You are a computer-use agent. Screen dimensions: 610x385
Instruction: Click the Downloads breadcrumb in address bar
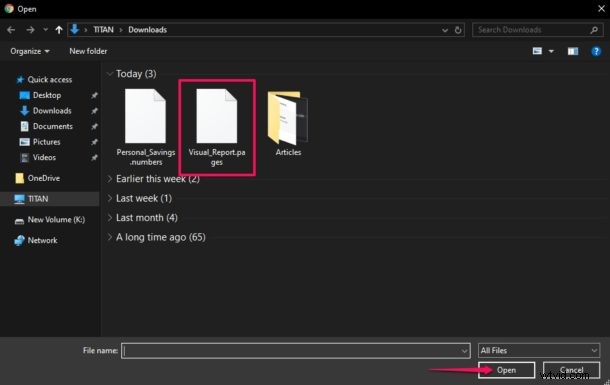coord(147,30)
